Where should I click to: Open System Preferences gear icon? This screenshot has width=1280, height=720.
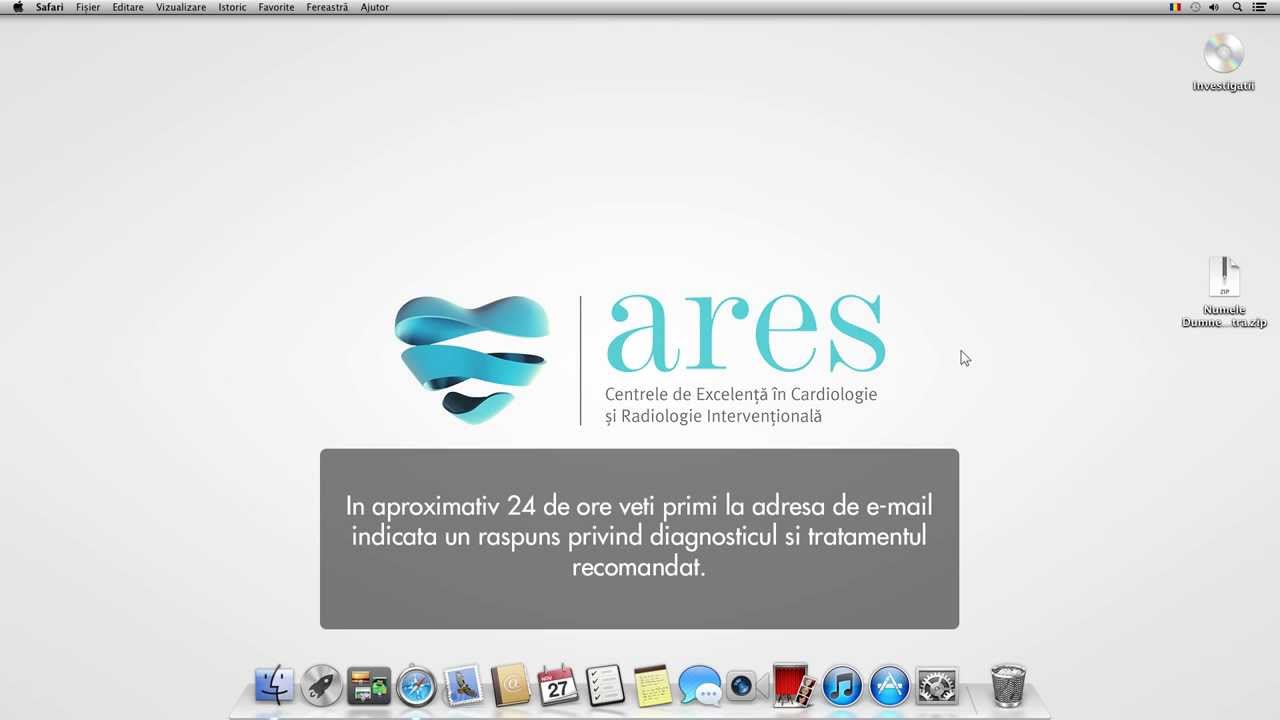pyautogui.click(x=937, y=686)
